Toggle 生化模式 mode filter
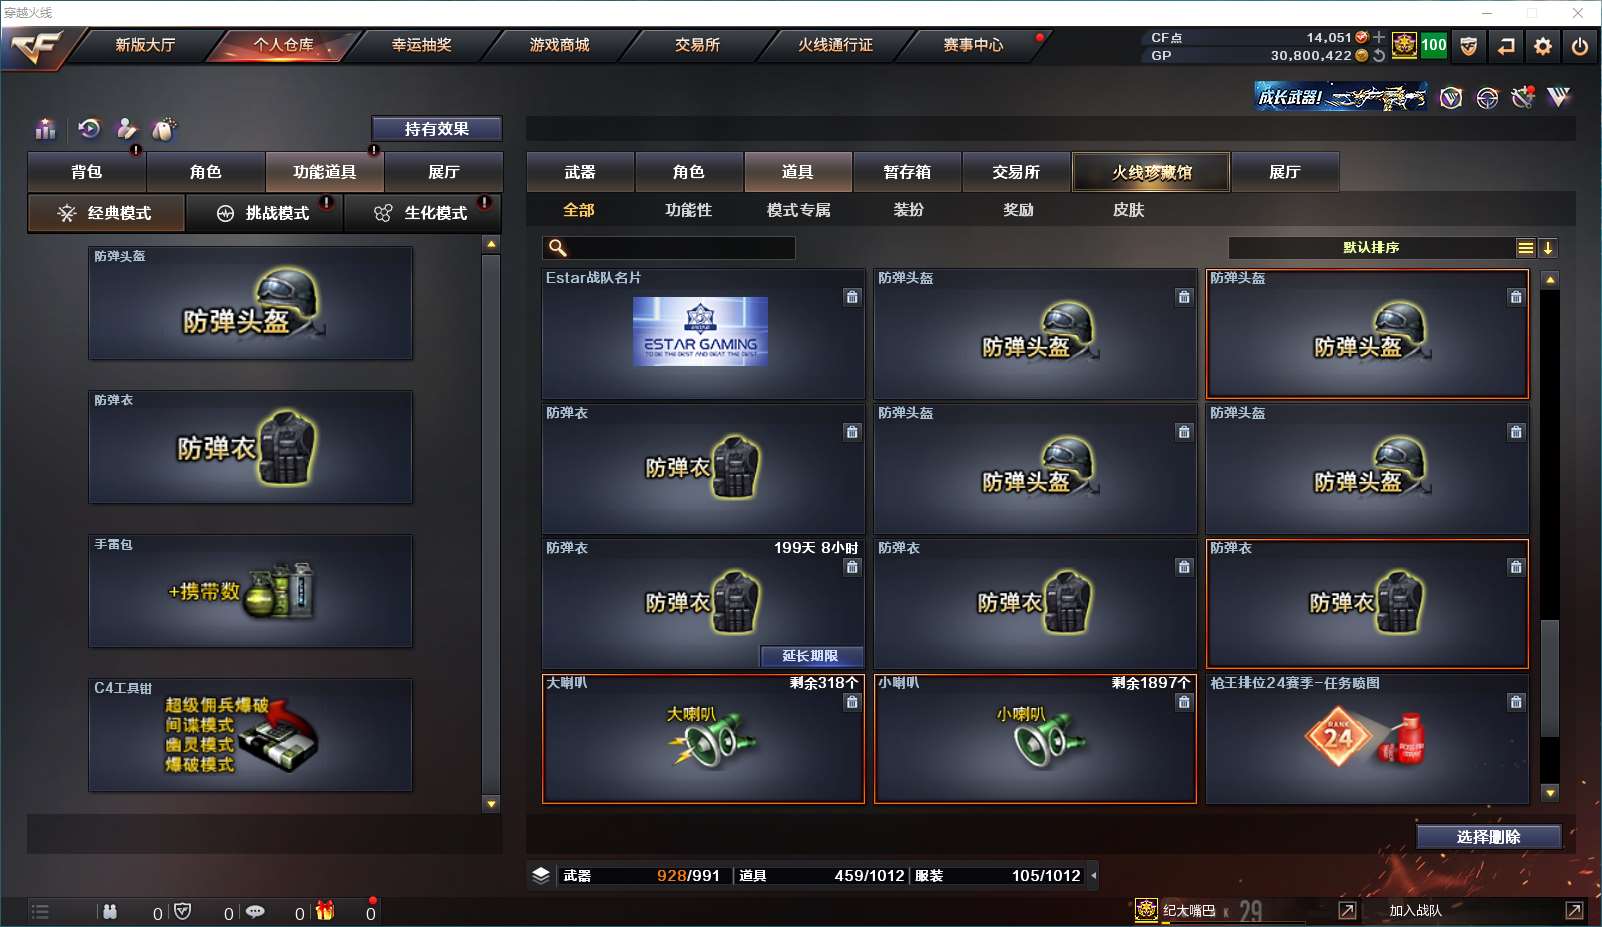Image resolution: width=1602 pixels, height=927 pixels. tap(422, 213)
